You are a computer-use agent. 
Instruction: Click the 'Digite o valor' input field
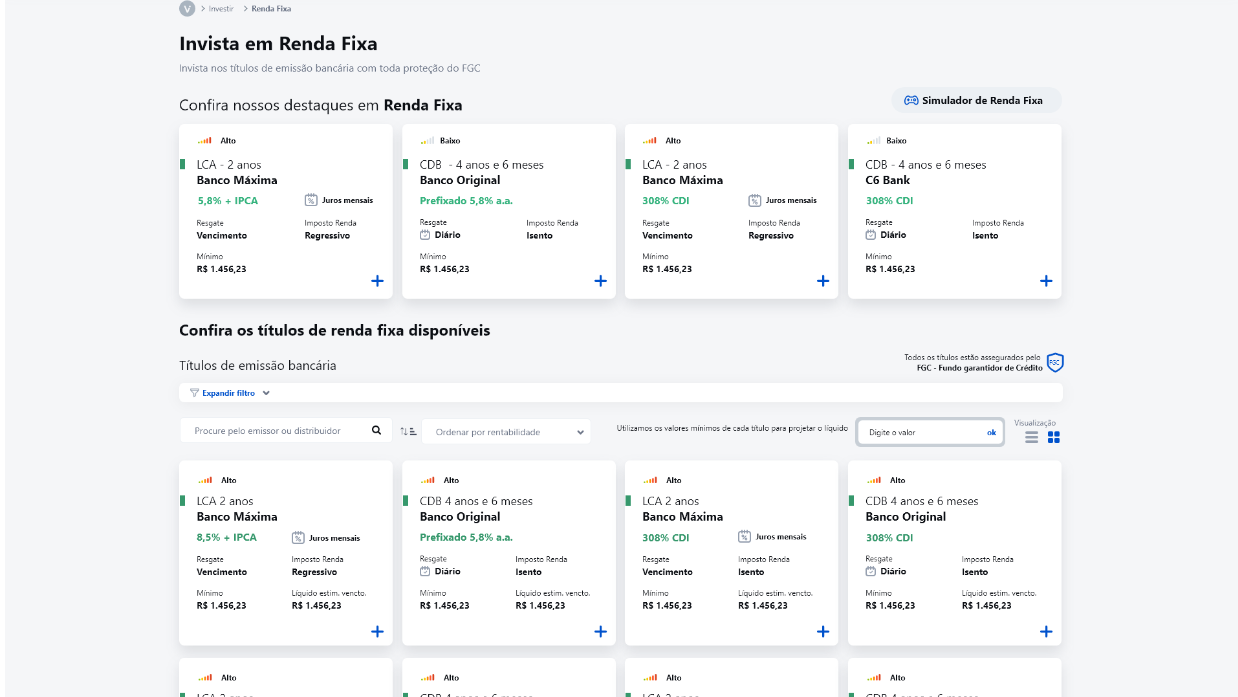click(x=920, y=432)
